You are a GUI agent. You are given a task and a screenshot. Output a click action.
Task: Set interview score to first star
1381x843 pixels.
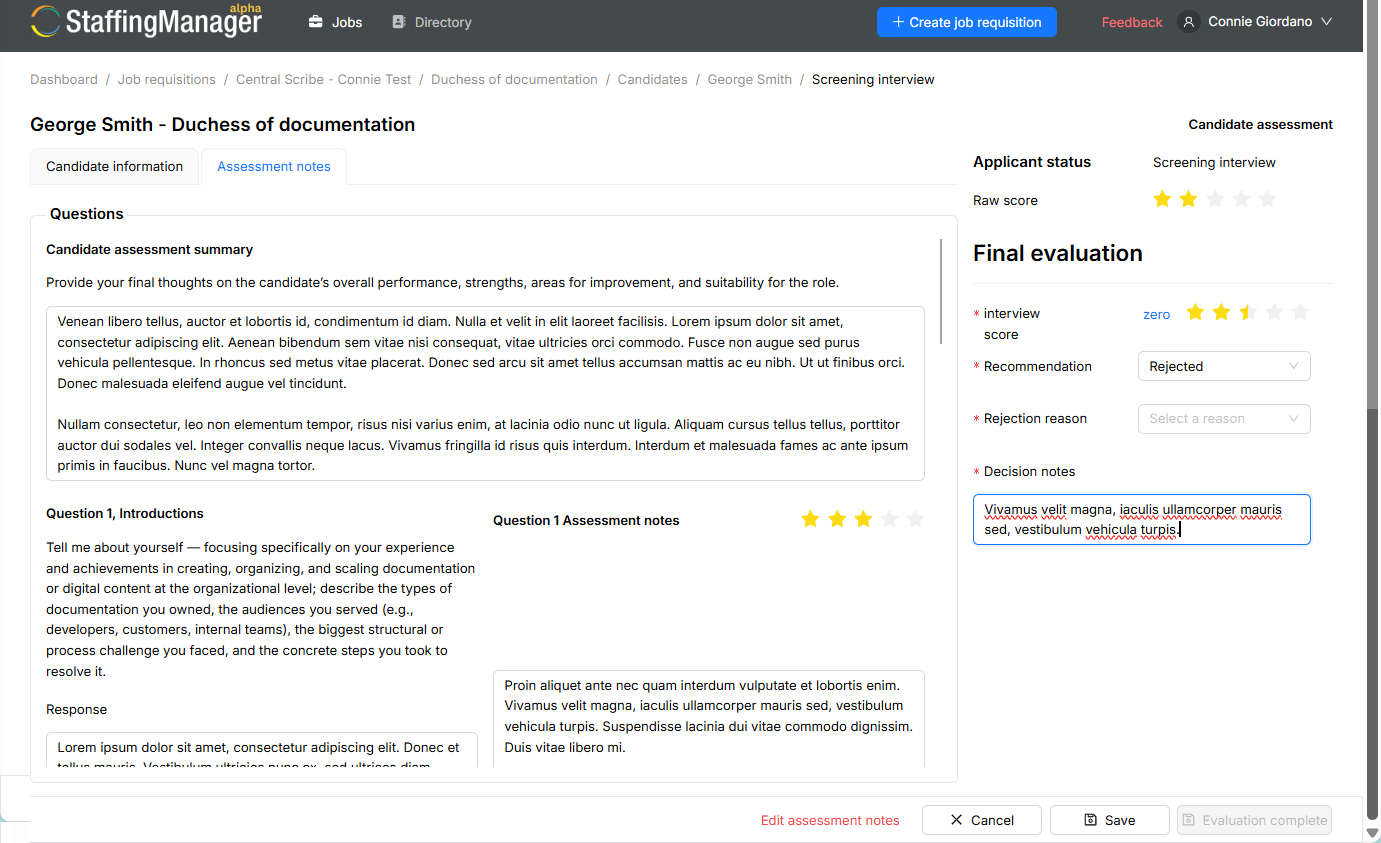(1195, 313)
